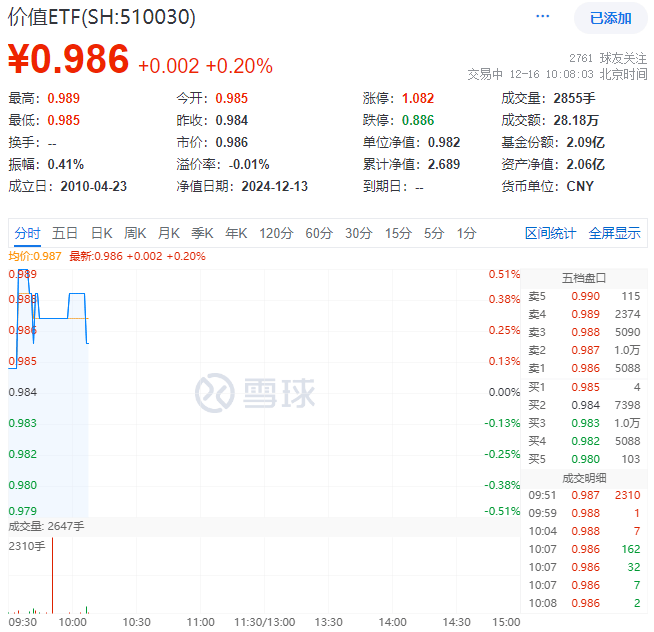The width and height of the screenshot is (654, 632).
Task: Select the 分时 chart tab
Action: (x=27, y=233)
